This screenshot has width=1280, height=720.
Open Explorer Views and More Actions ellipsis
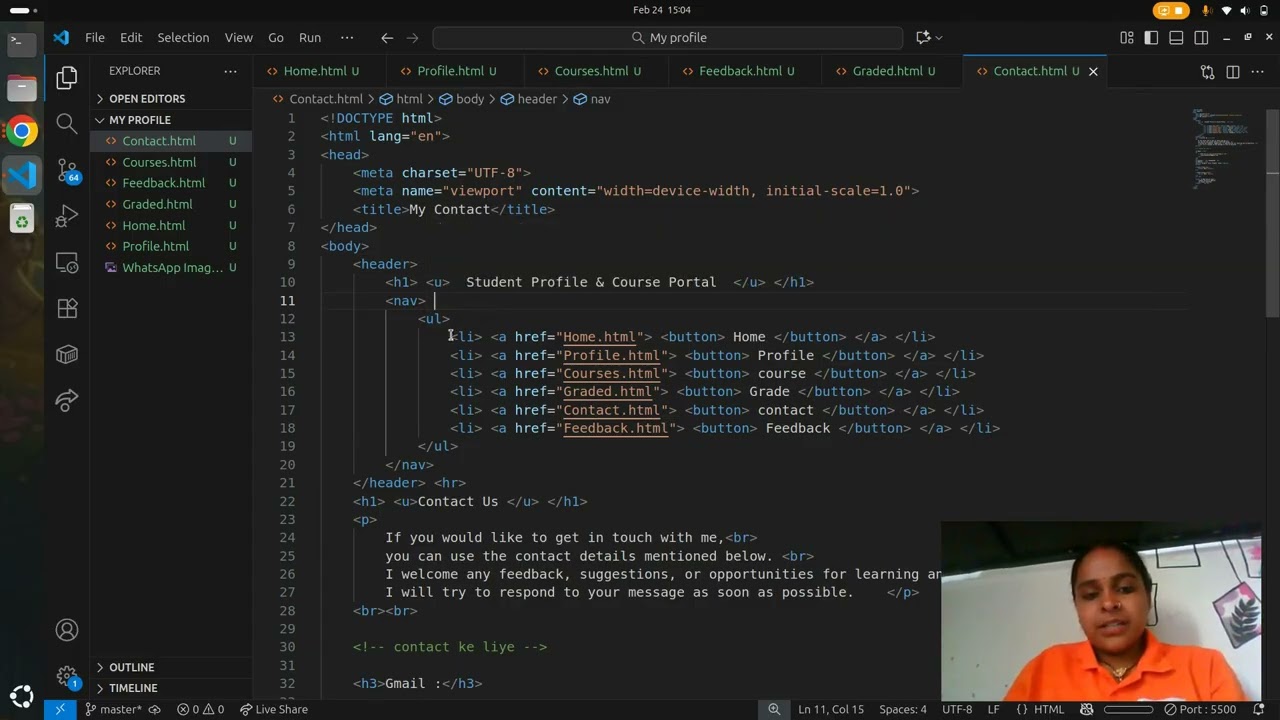(230, 71)
